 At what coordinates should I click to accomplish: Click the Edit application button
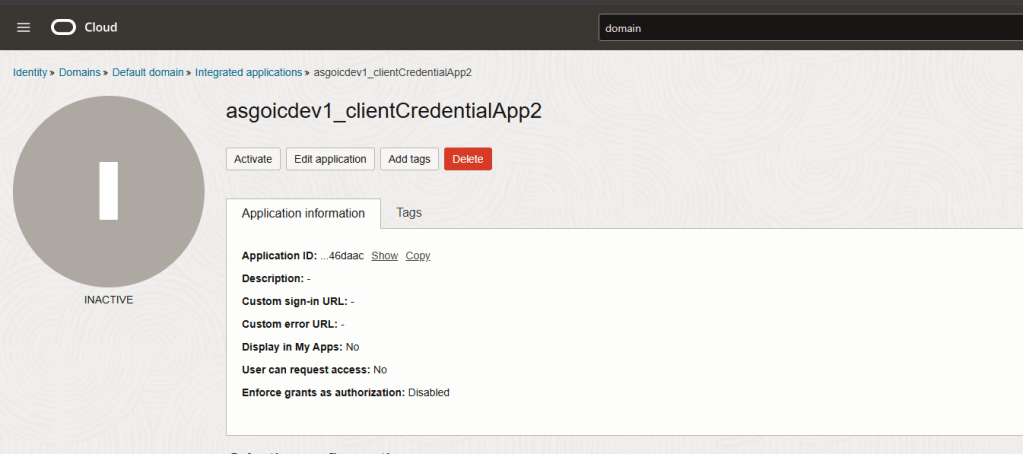330,159
